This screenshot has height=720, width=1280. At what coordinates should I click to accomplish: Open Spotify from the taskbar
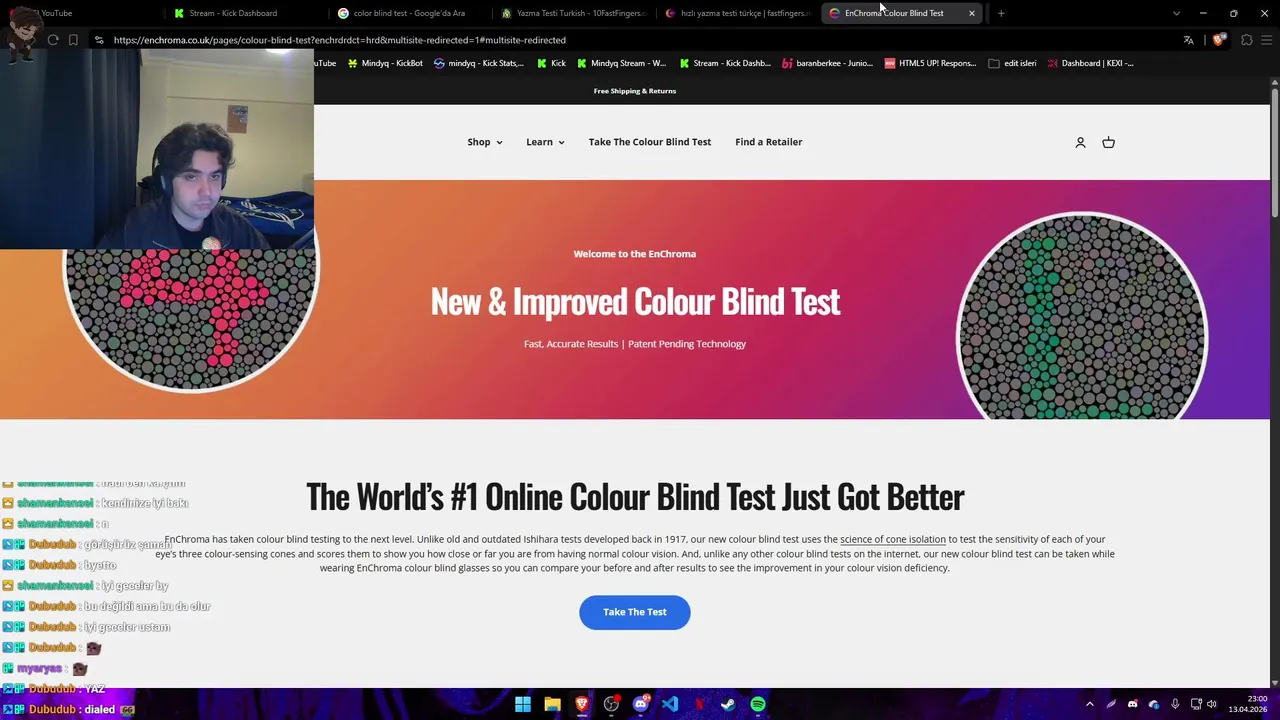click(758, 705)
